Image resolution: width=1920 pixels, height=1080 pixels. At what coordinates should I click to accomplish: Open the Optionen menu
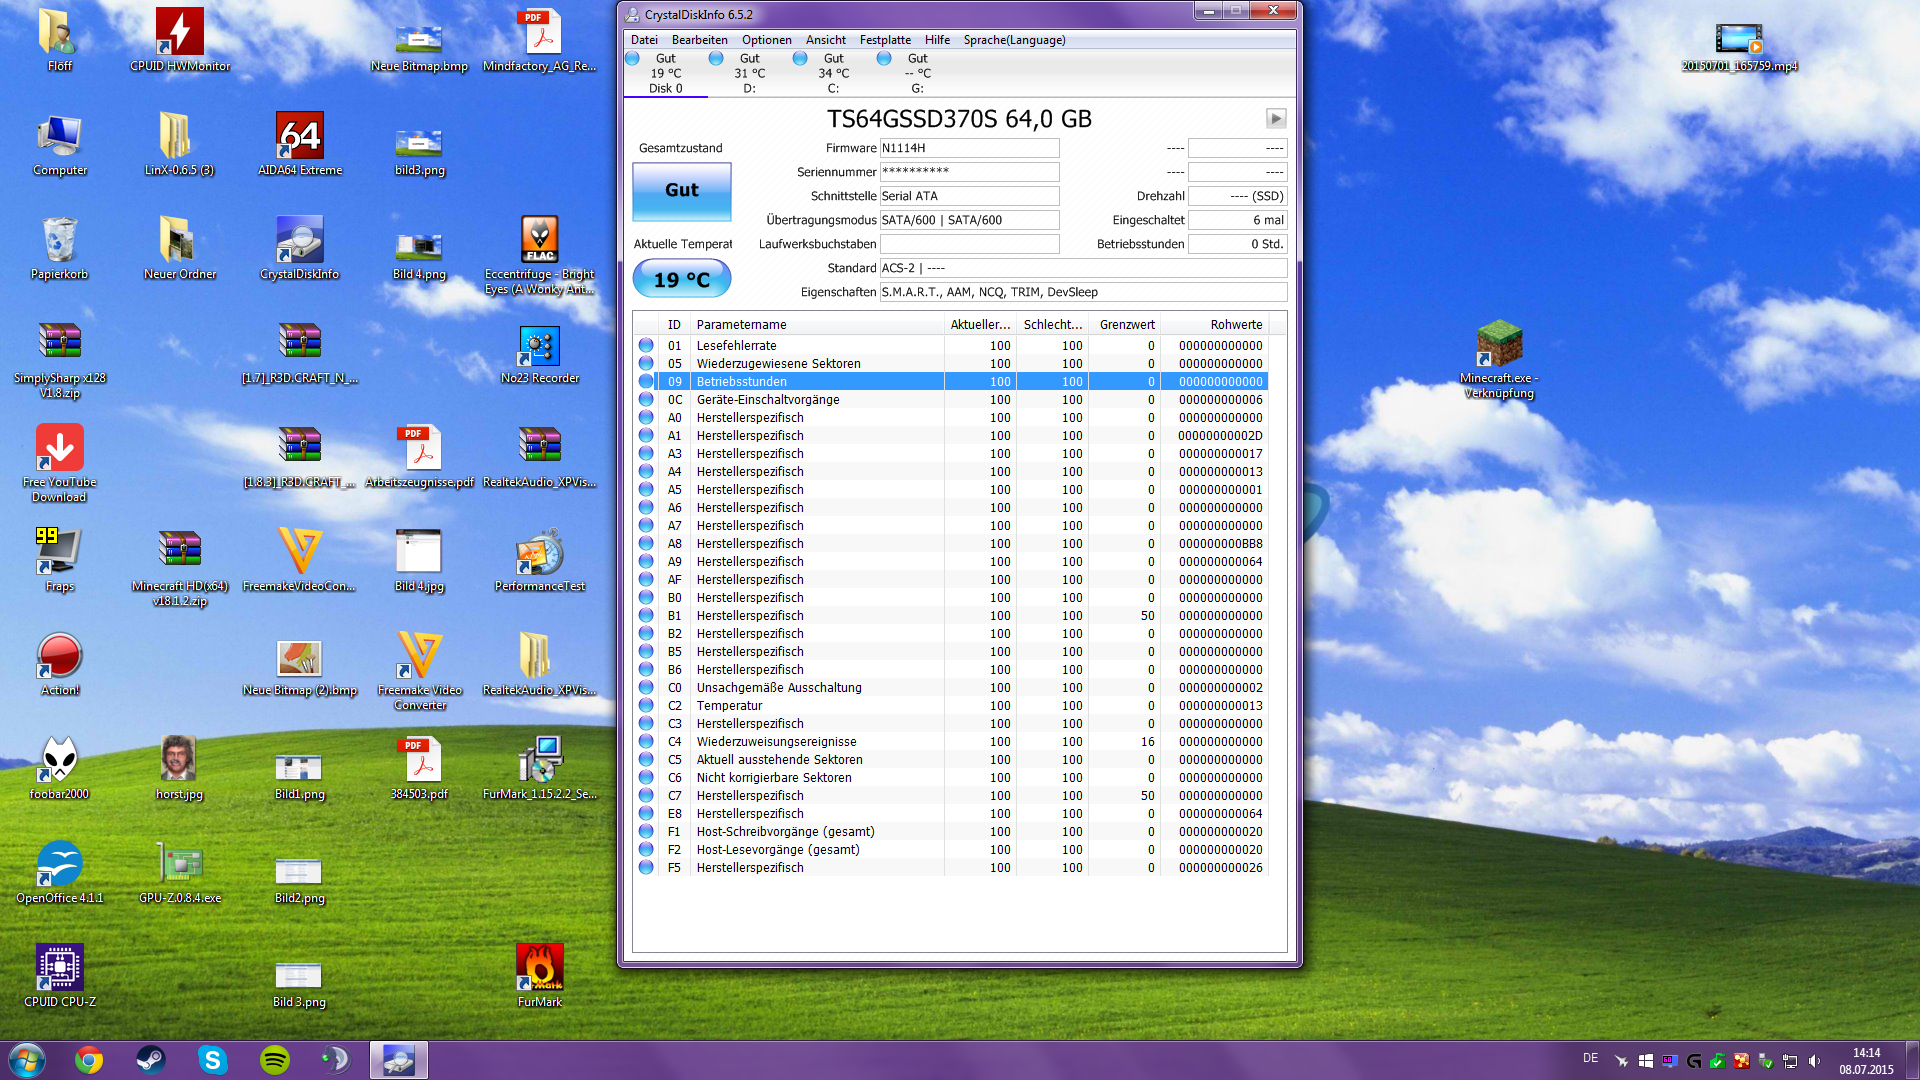[766, 40]
